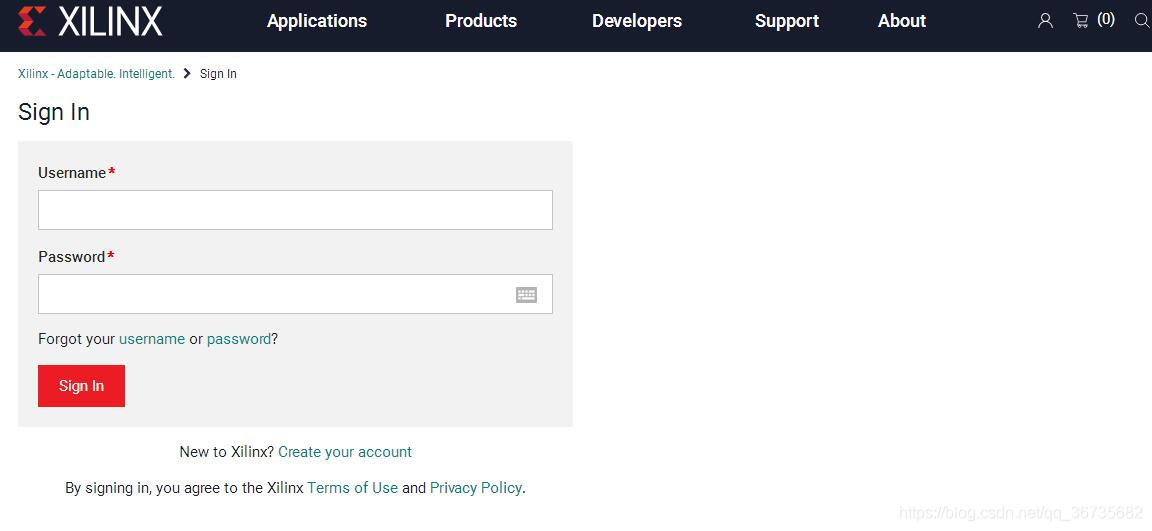The height and width of the screenshot is (531, 1152).
Task: Click the Xilinx logo in the header
Action: 90,21
